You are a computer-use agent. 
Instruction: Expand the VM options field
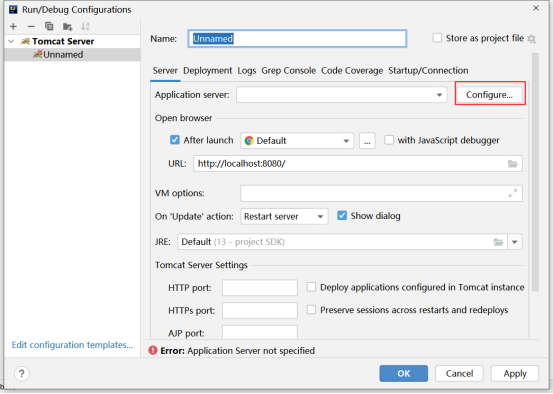tap(512, 193)
